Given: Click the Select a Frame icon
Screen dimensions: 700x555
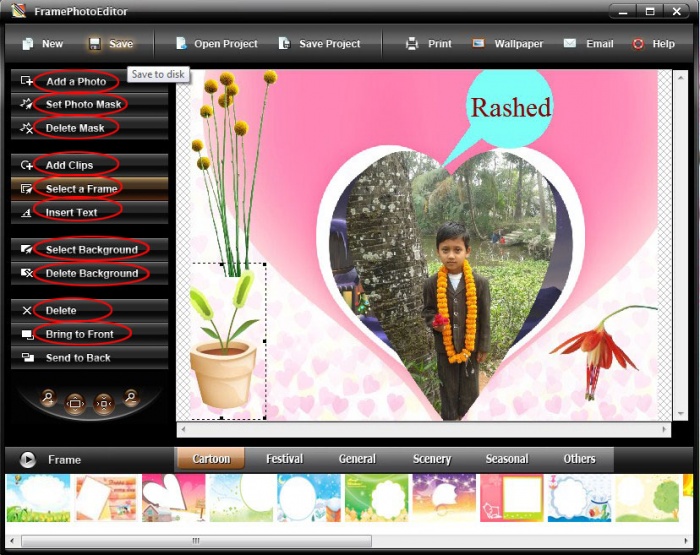Looking at the screenshot, I should tap(27, 189).
